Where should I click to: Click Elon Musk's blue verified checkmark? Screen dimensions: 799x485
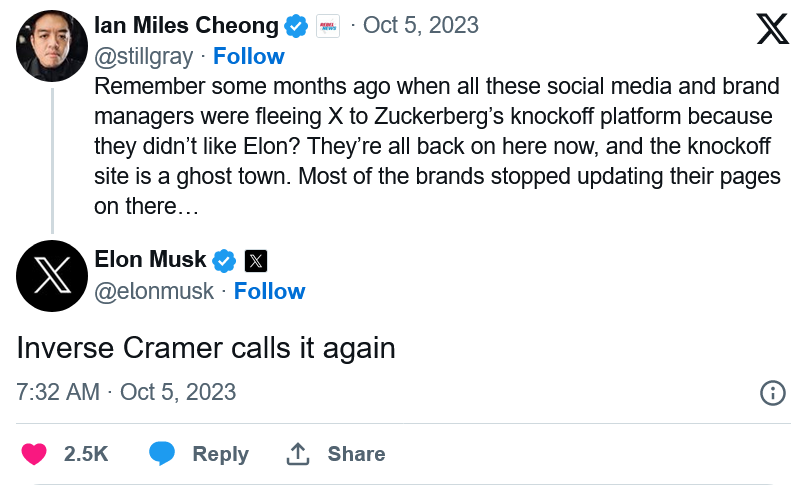pyautogui.click(x=226, y=261)
